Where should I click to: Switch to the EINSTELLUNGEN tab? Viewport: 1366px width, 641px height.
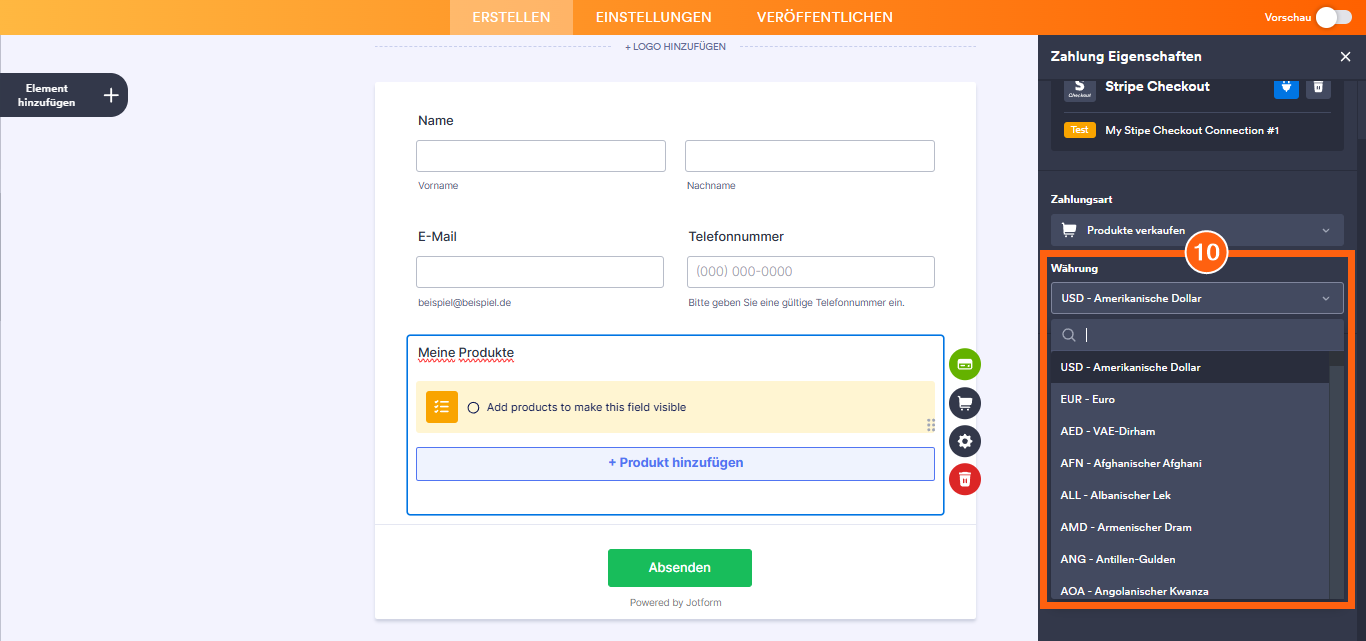(x=653, y=17)
